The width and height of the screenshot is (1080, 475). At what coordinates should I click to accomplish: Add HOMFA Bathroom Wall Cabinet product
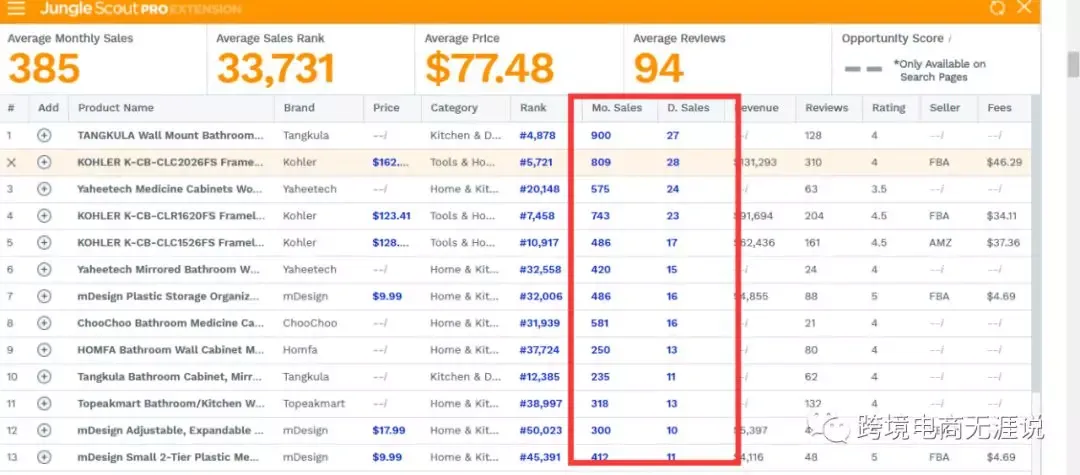coord(44,350)
